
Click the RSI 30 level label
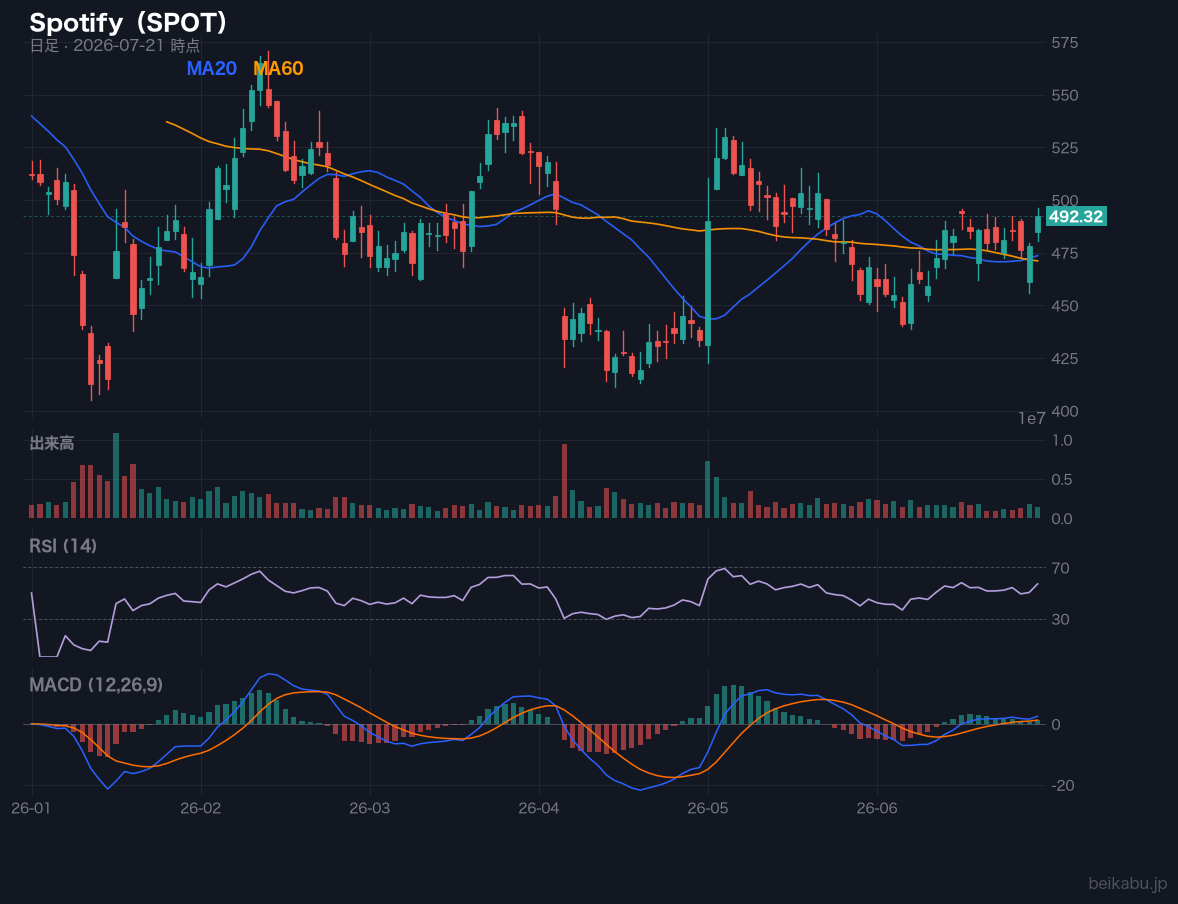point(1060,619)
